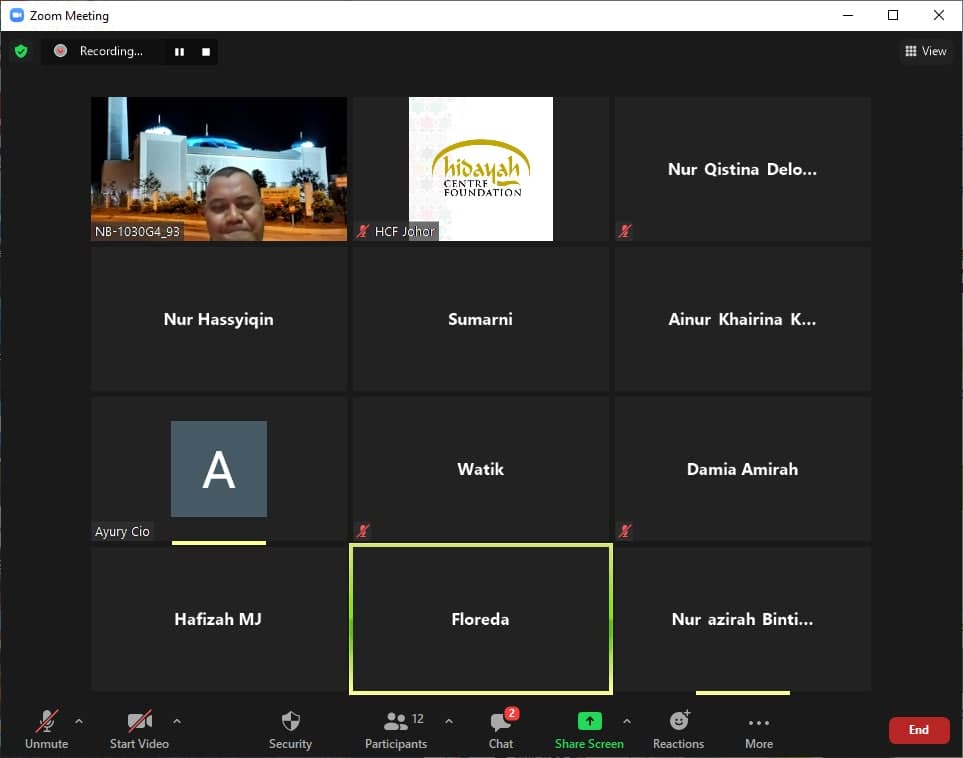
Task: Open the Chat panel
Action: click(501, 729)
